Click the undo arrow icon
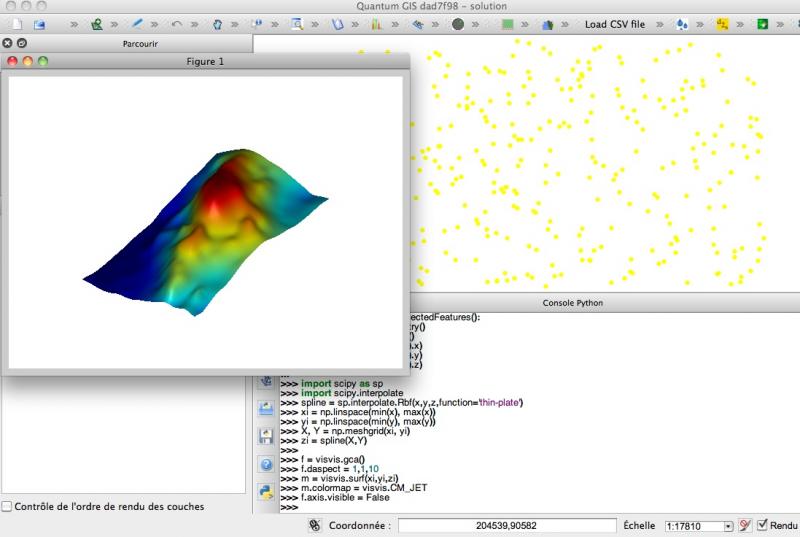The image size is (800, 537). [x=177, y=24]
